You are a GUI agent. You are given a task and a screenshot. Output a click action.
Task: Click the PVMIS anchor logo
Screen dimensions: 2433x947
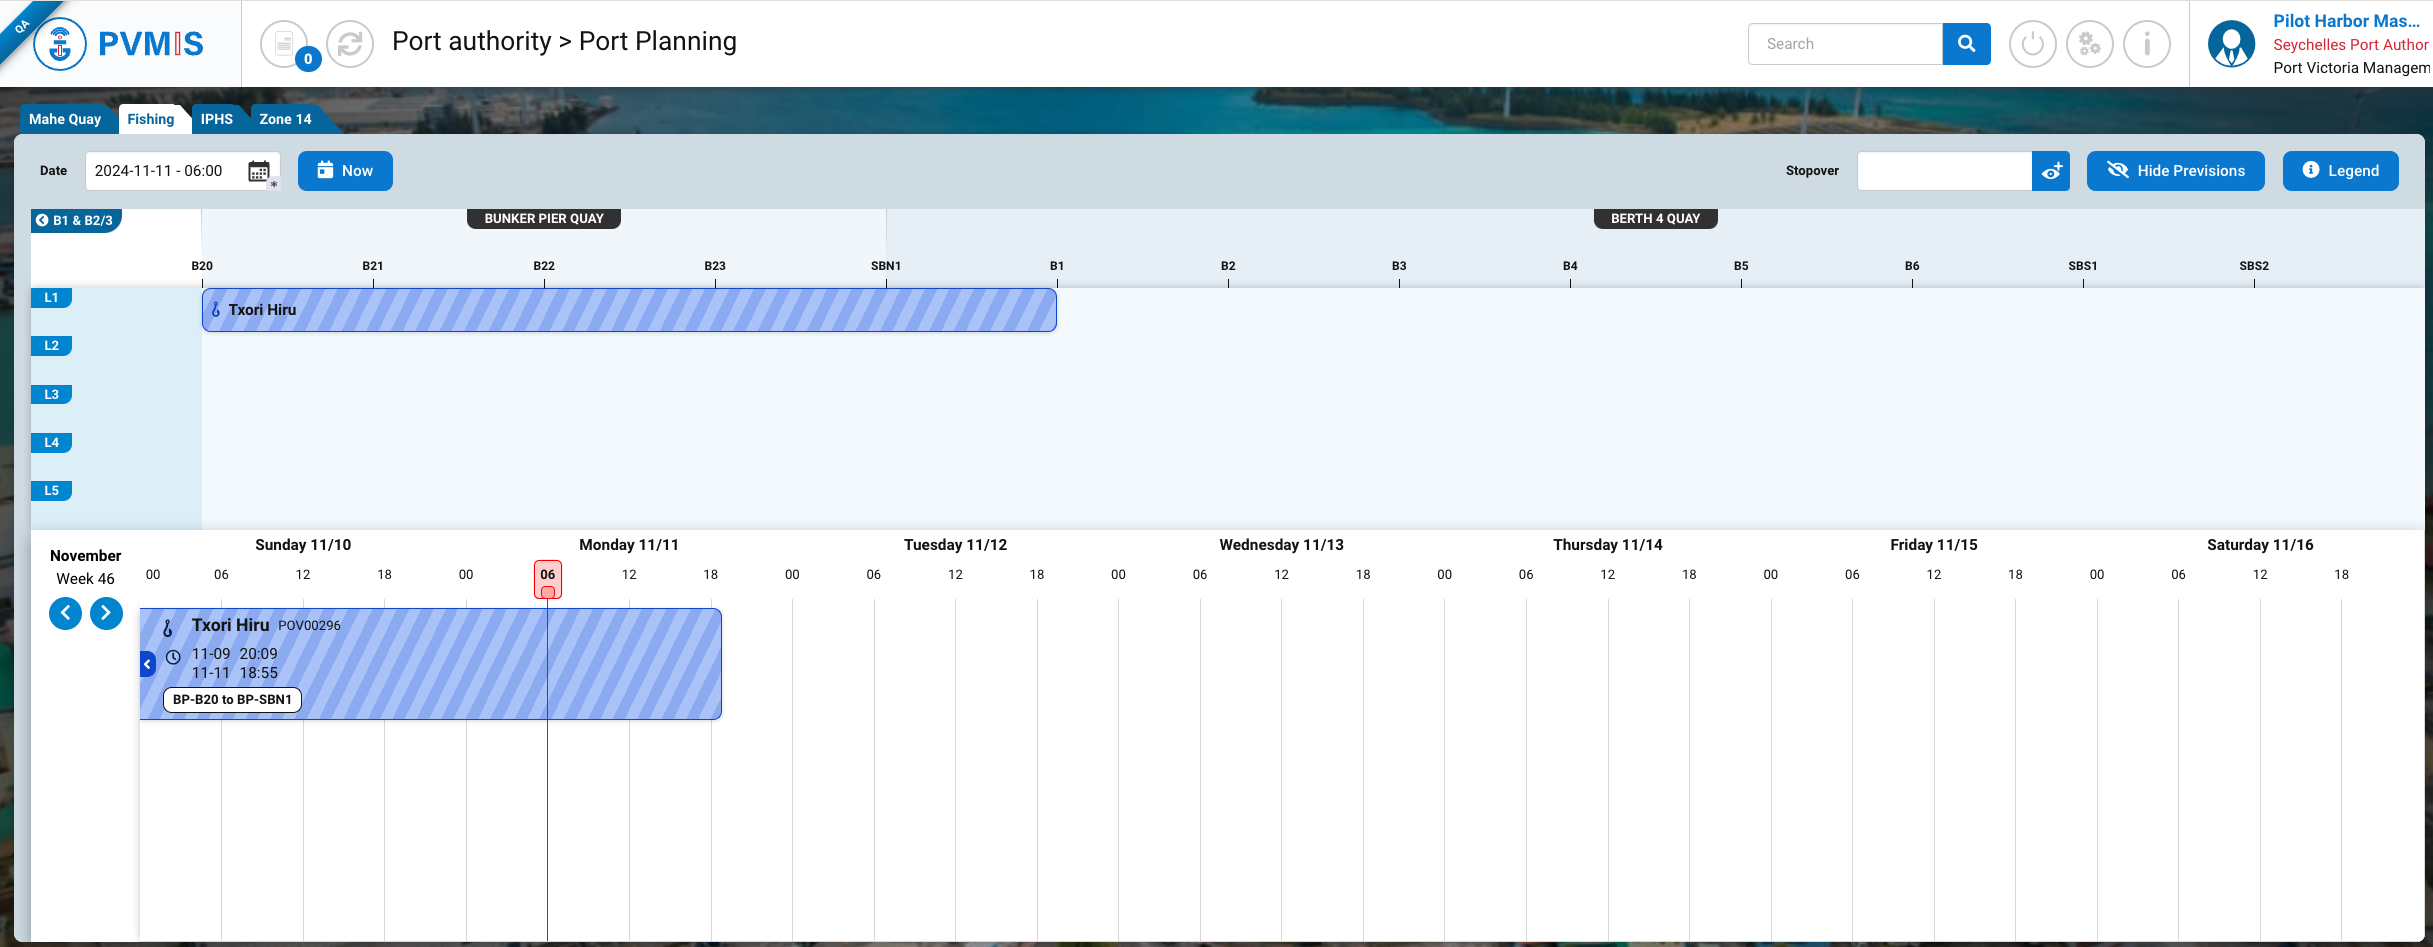coord(60,44)
